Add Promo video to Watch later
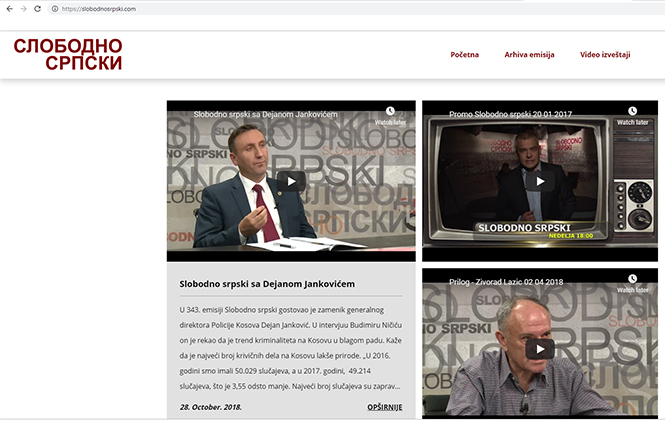 [x=632, y=115]
